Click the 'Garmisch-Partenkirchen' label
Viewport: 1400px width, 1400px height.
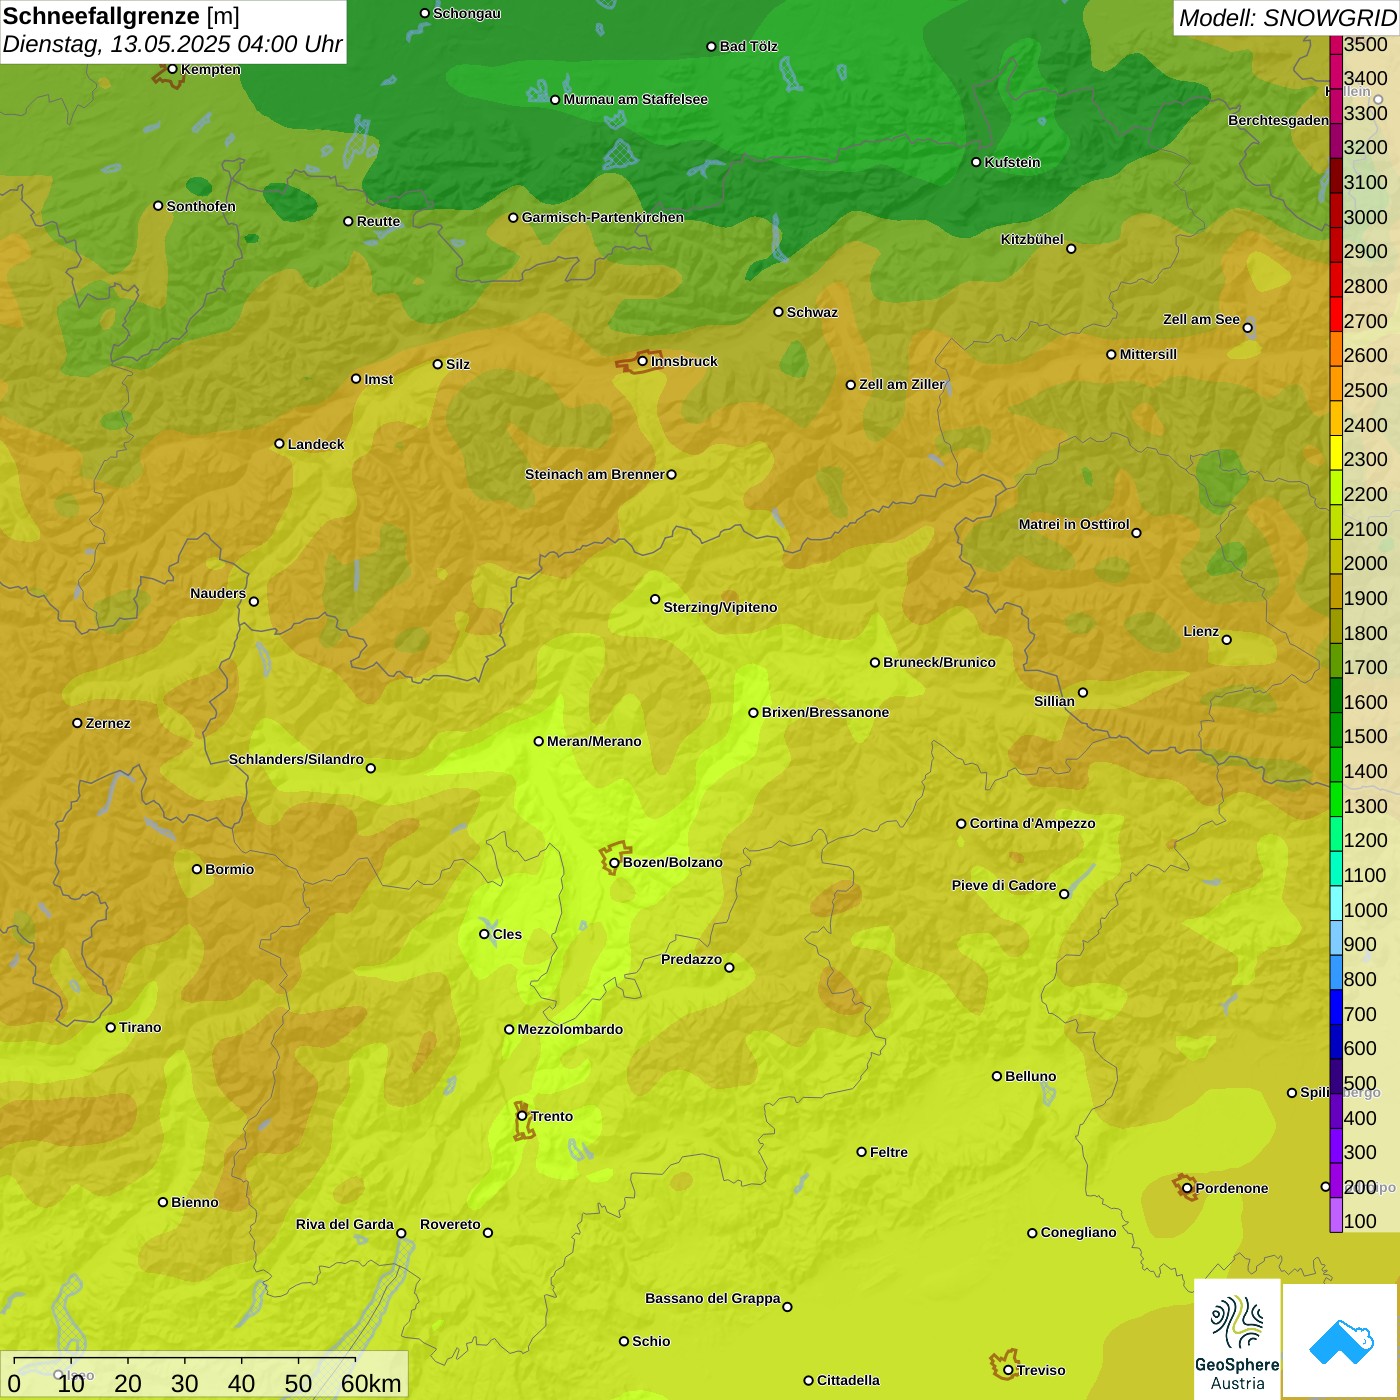[x=603, y=217]
